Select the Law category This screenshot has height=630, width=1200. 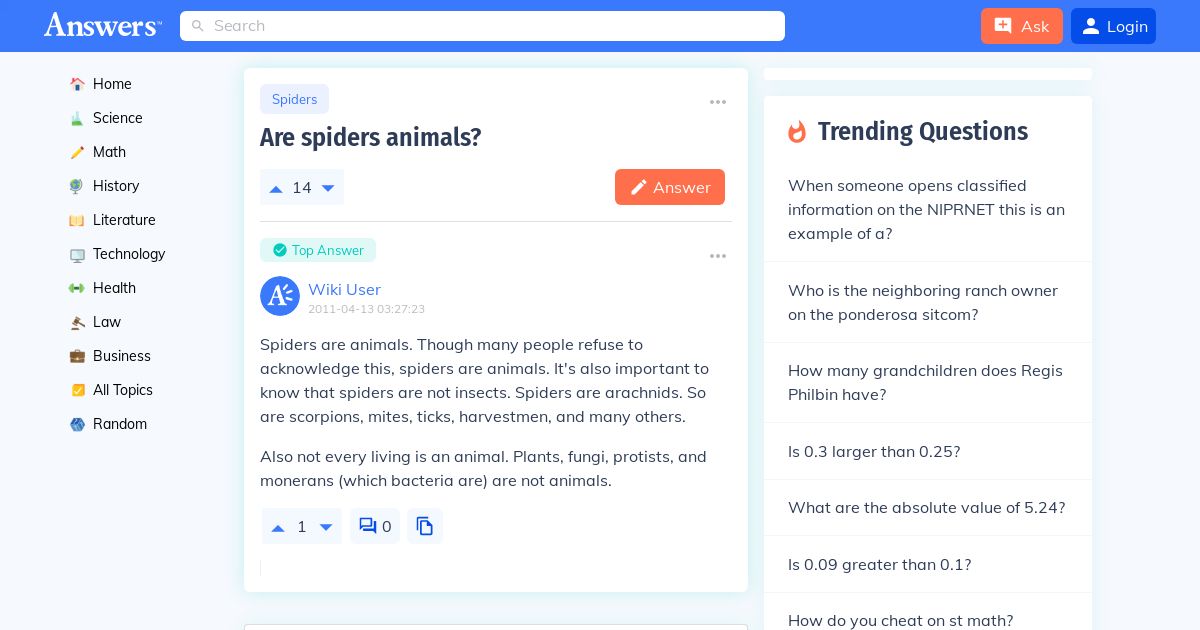[107, 322]
